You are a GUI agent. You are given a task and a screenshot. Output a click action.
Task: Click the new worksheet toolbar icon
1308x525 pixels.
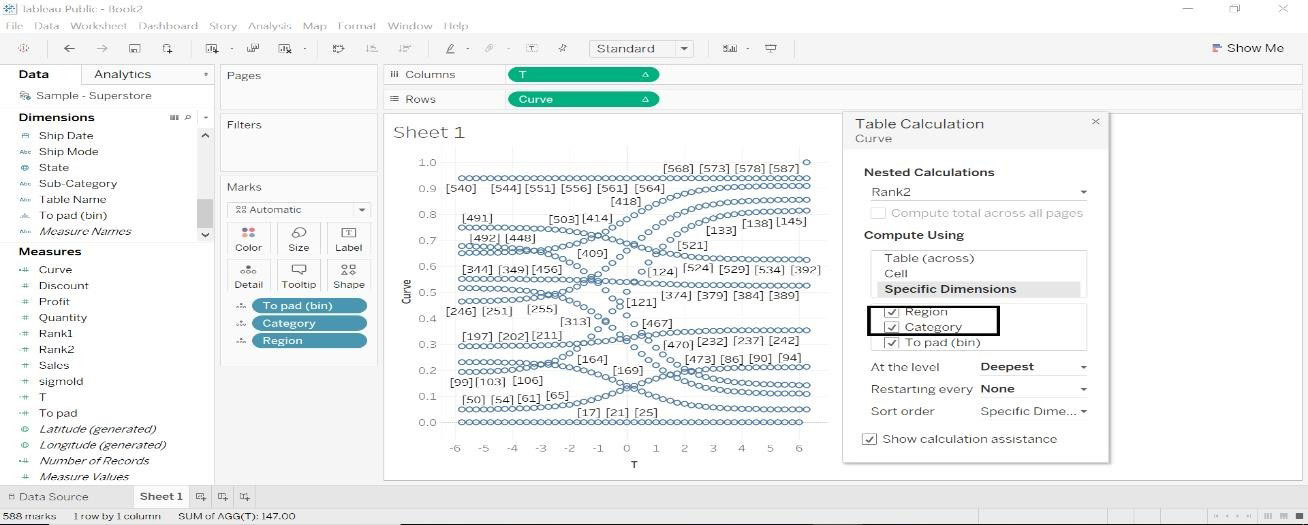tap(212, 48)
